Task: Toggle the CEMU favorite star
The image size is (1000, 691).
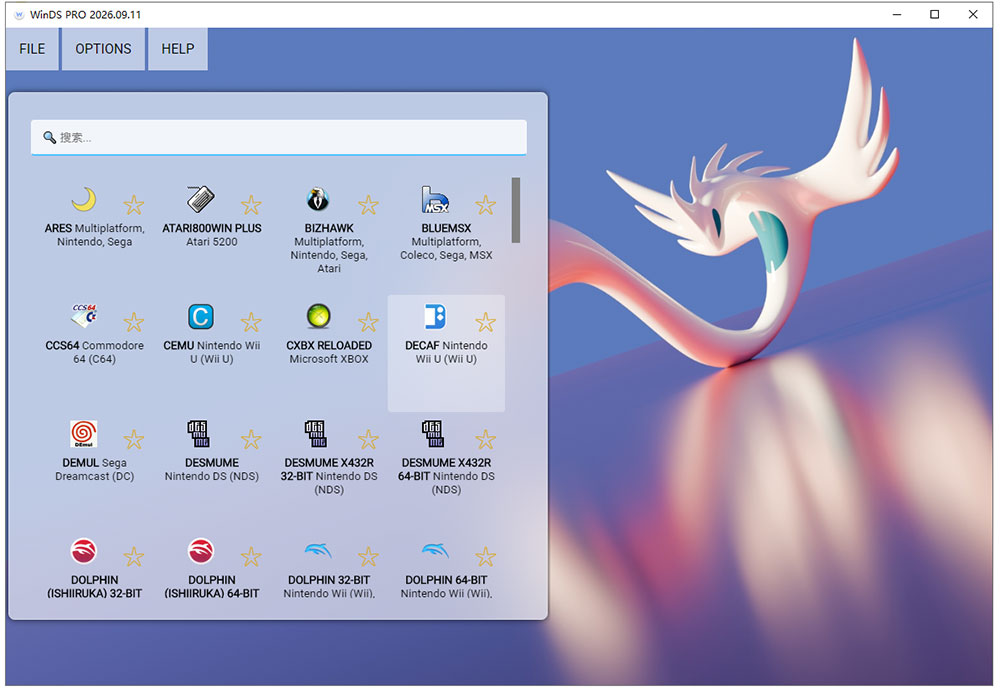Action: [x=251, y=322]
